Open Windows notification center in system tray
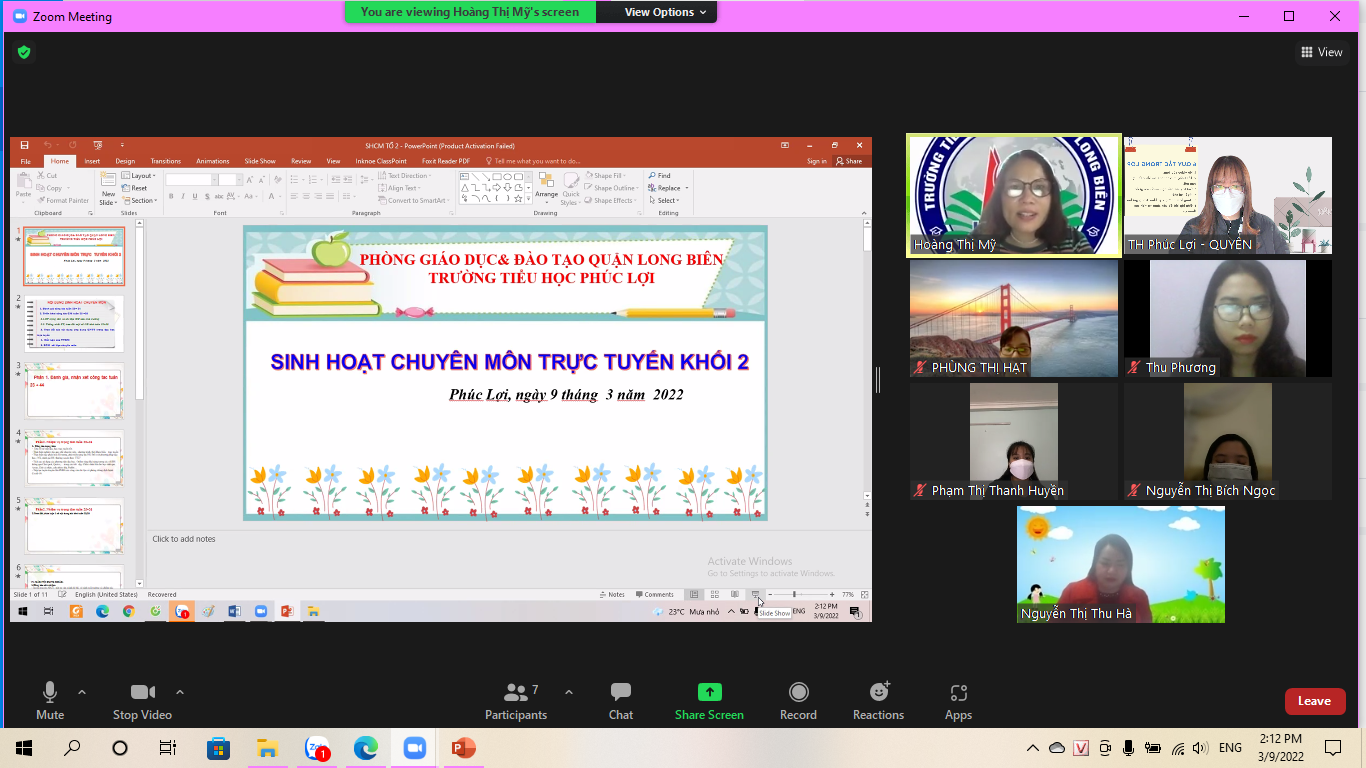The image size is (1366, 768). pyautogui.click(x=1332, y=748)
